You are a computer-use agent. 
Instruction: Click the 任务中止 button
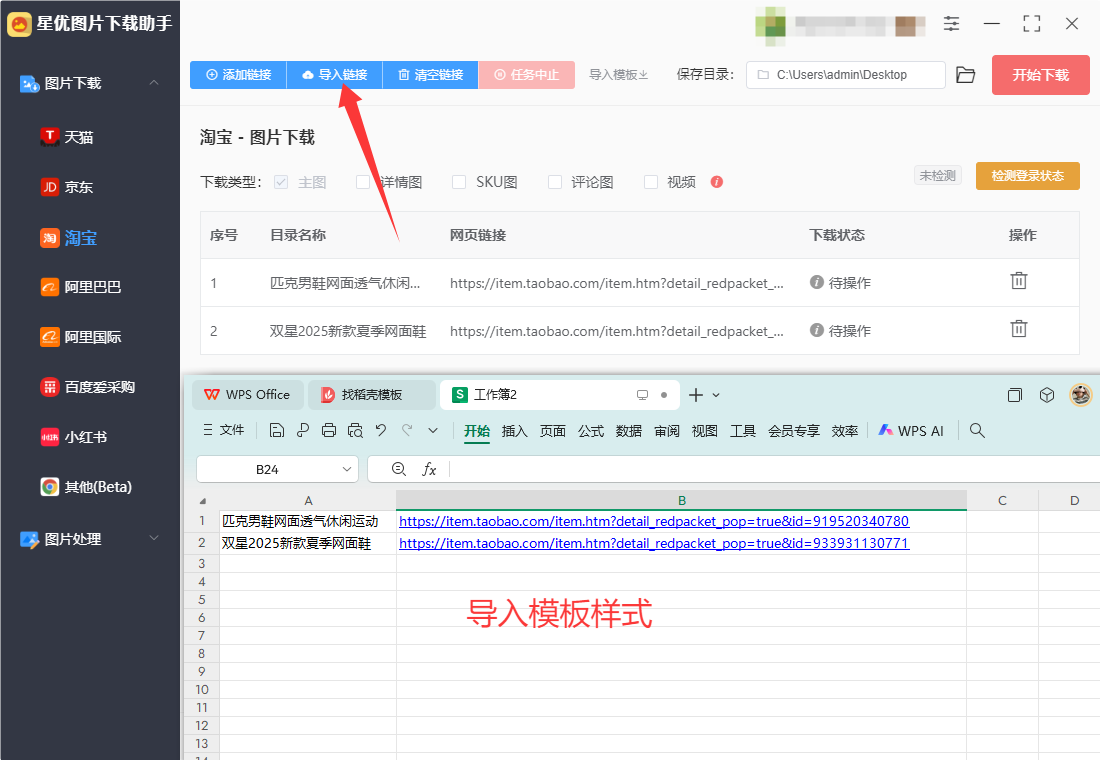(x=527, y=75)
